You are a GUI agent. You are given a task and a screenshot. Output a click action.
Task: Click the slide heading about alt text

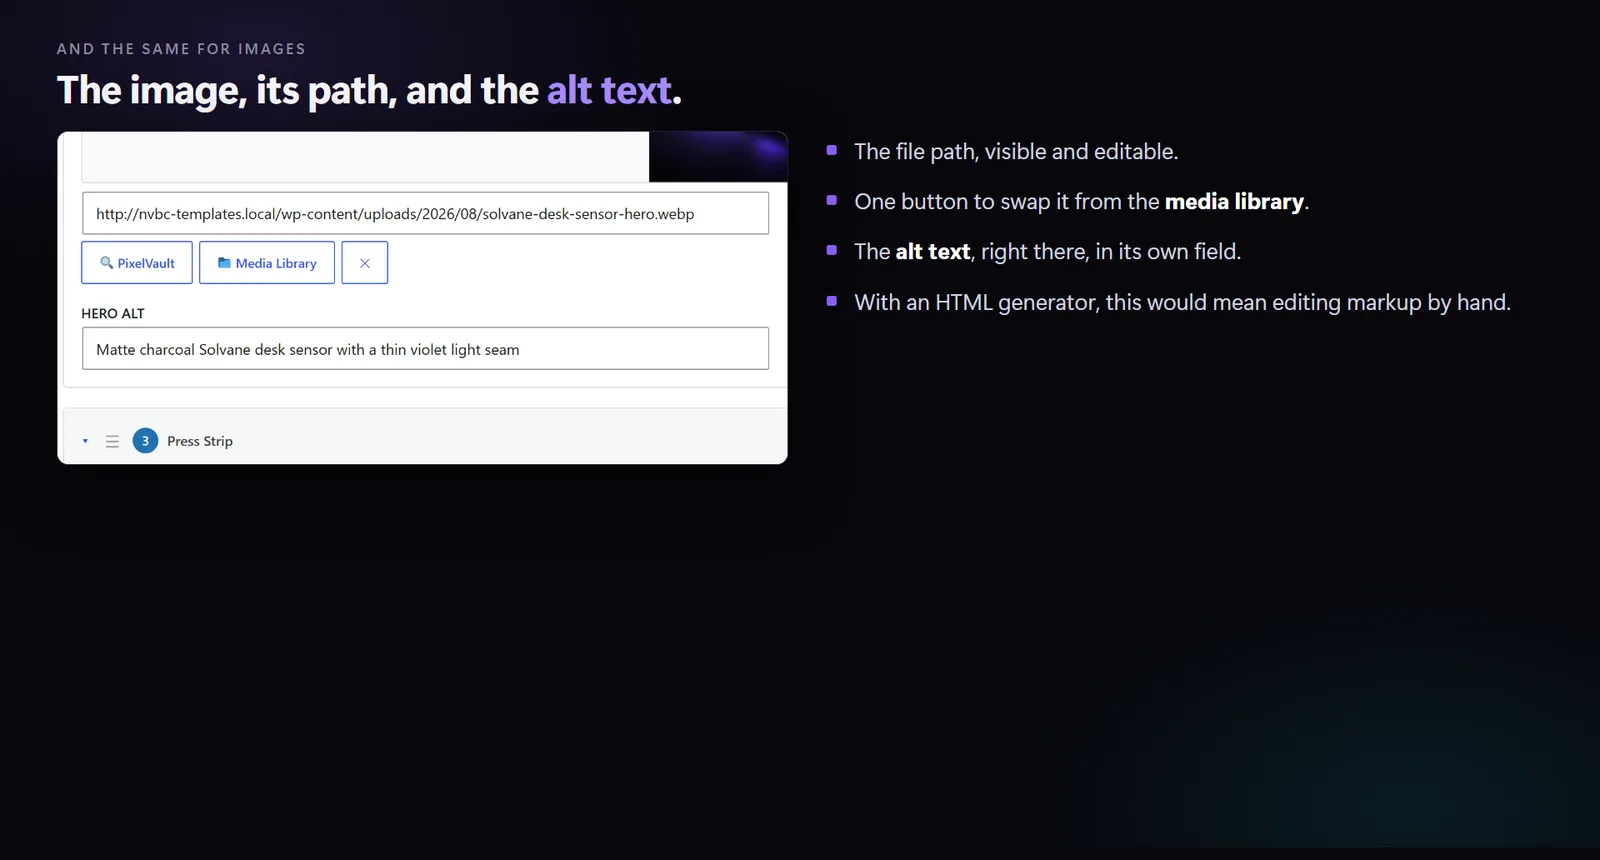coord(369,91)
